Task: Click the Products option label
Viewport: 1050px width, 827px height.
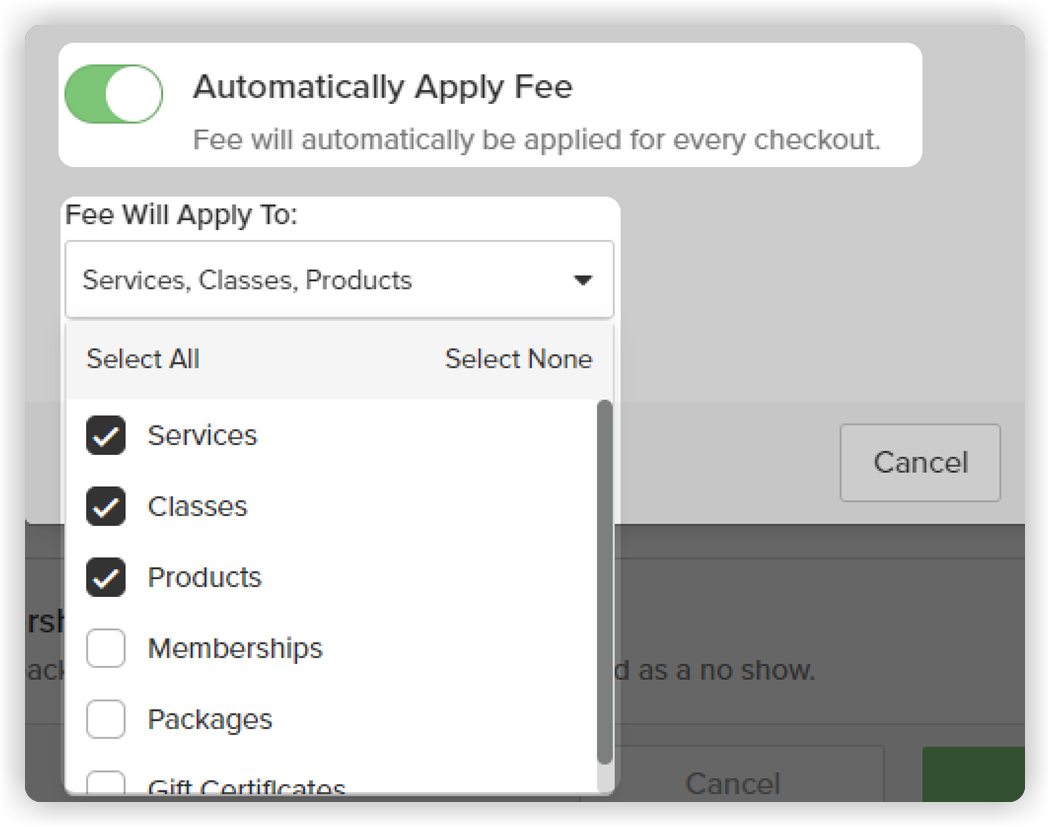Action: 204,577
